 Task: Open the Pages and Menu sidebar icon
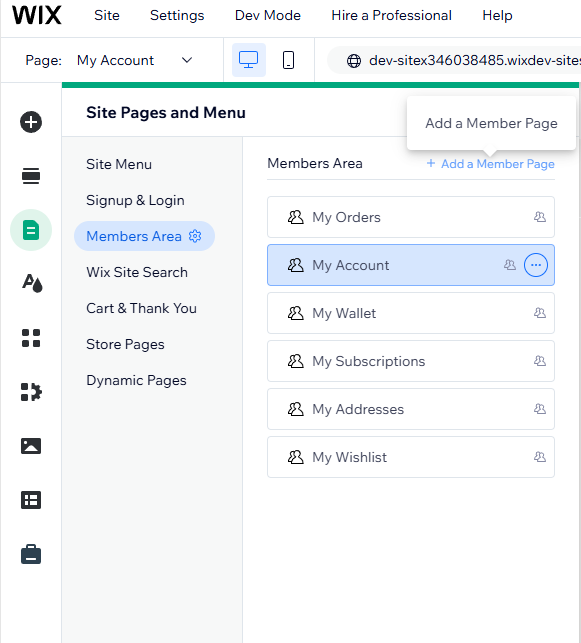point(31,230)
